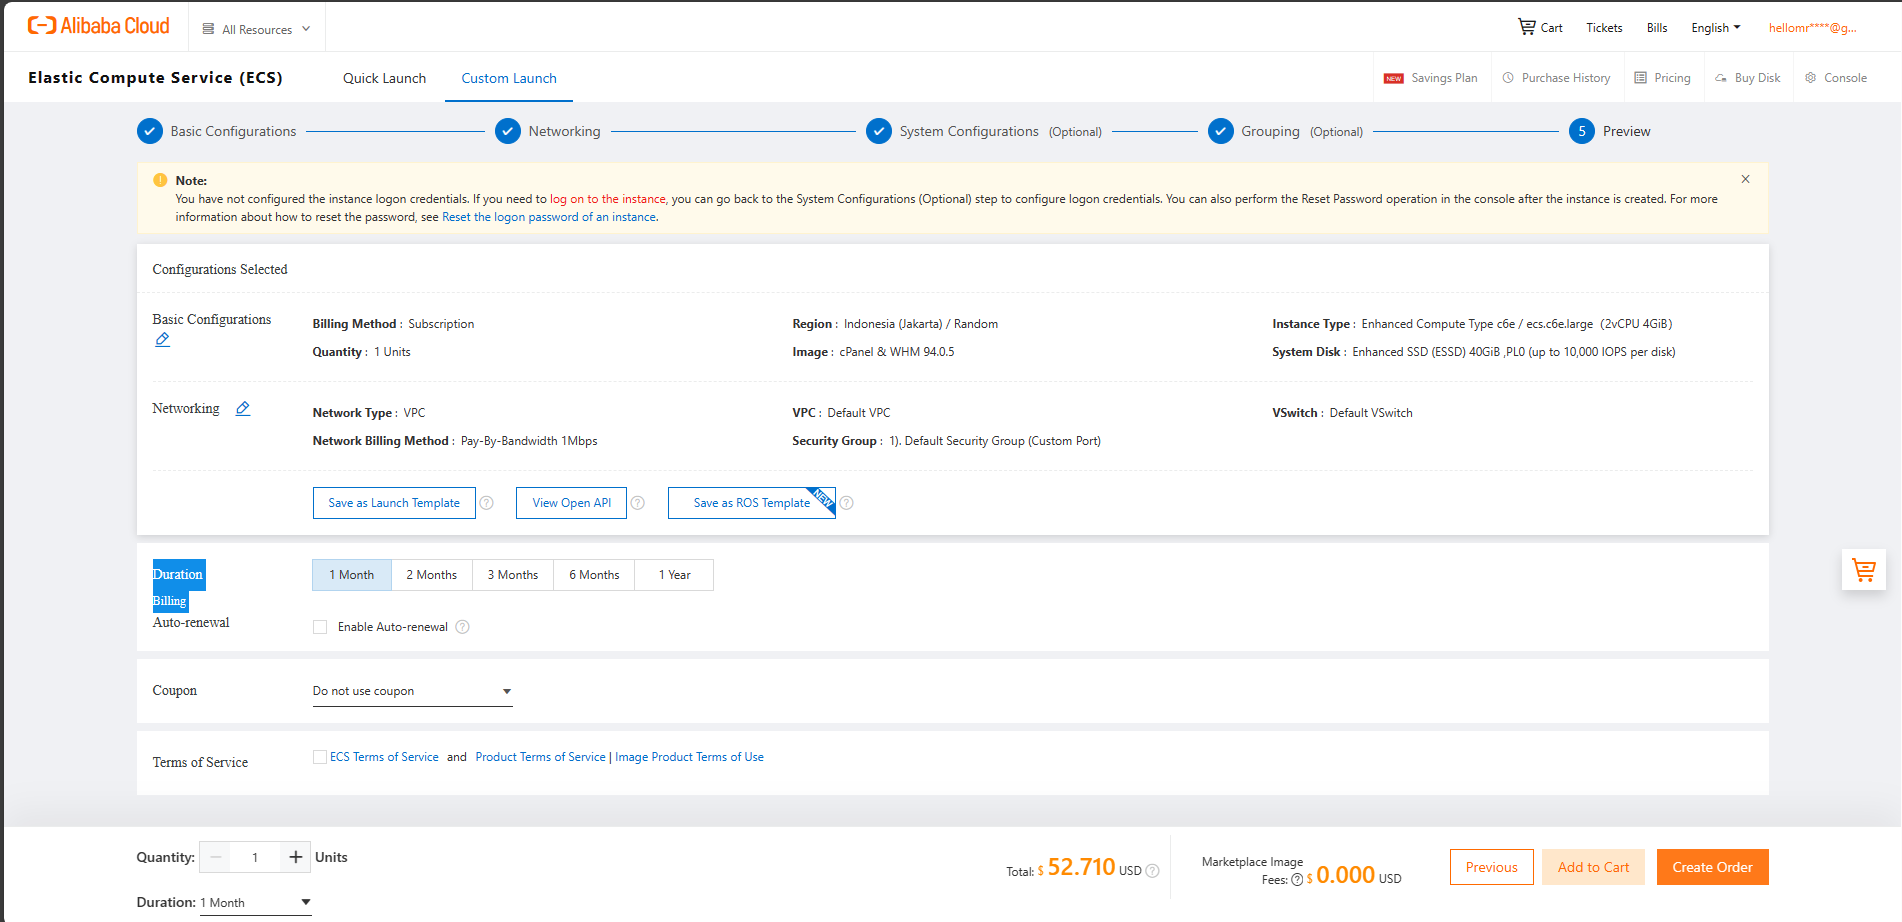Open Purchase History
The width and height of the screenshot is (1902, 922).
coord(1556,78)
